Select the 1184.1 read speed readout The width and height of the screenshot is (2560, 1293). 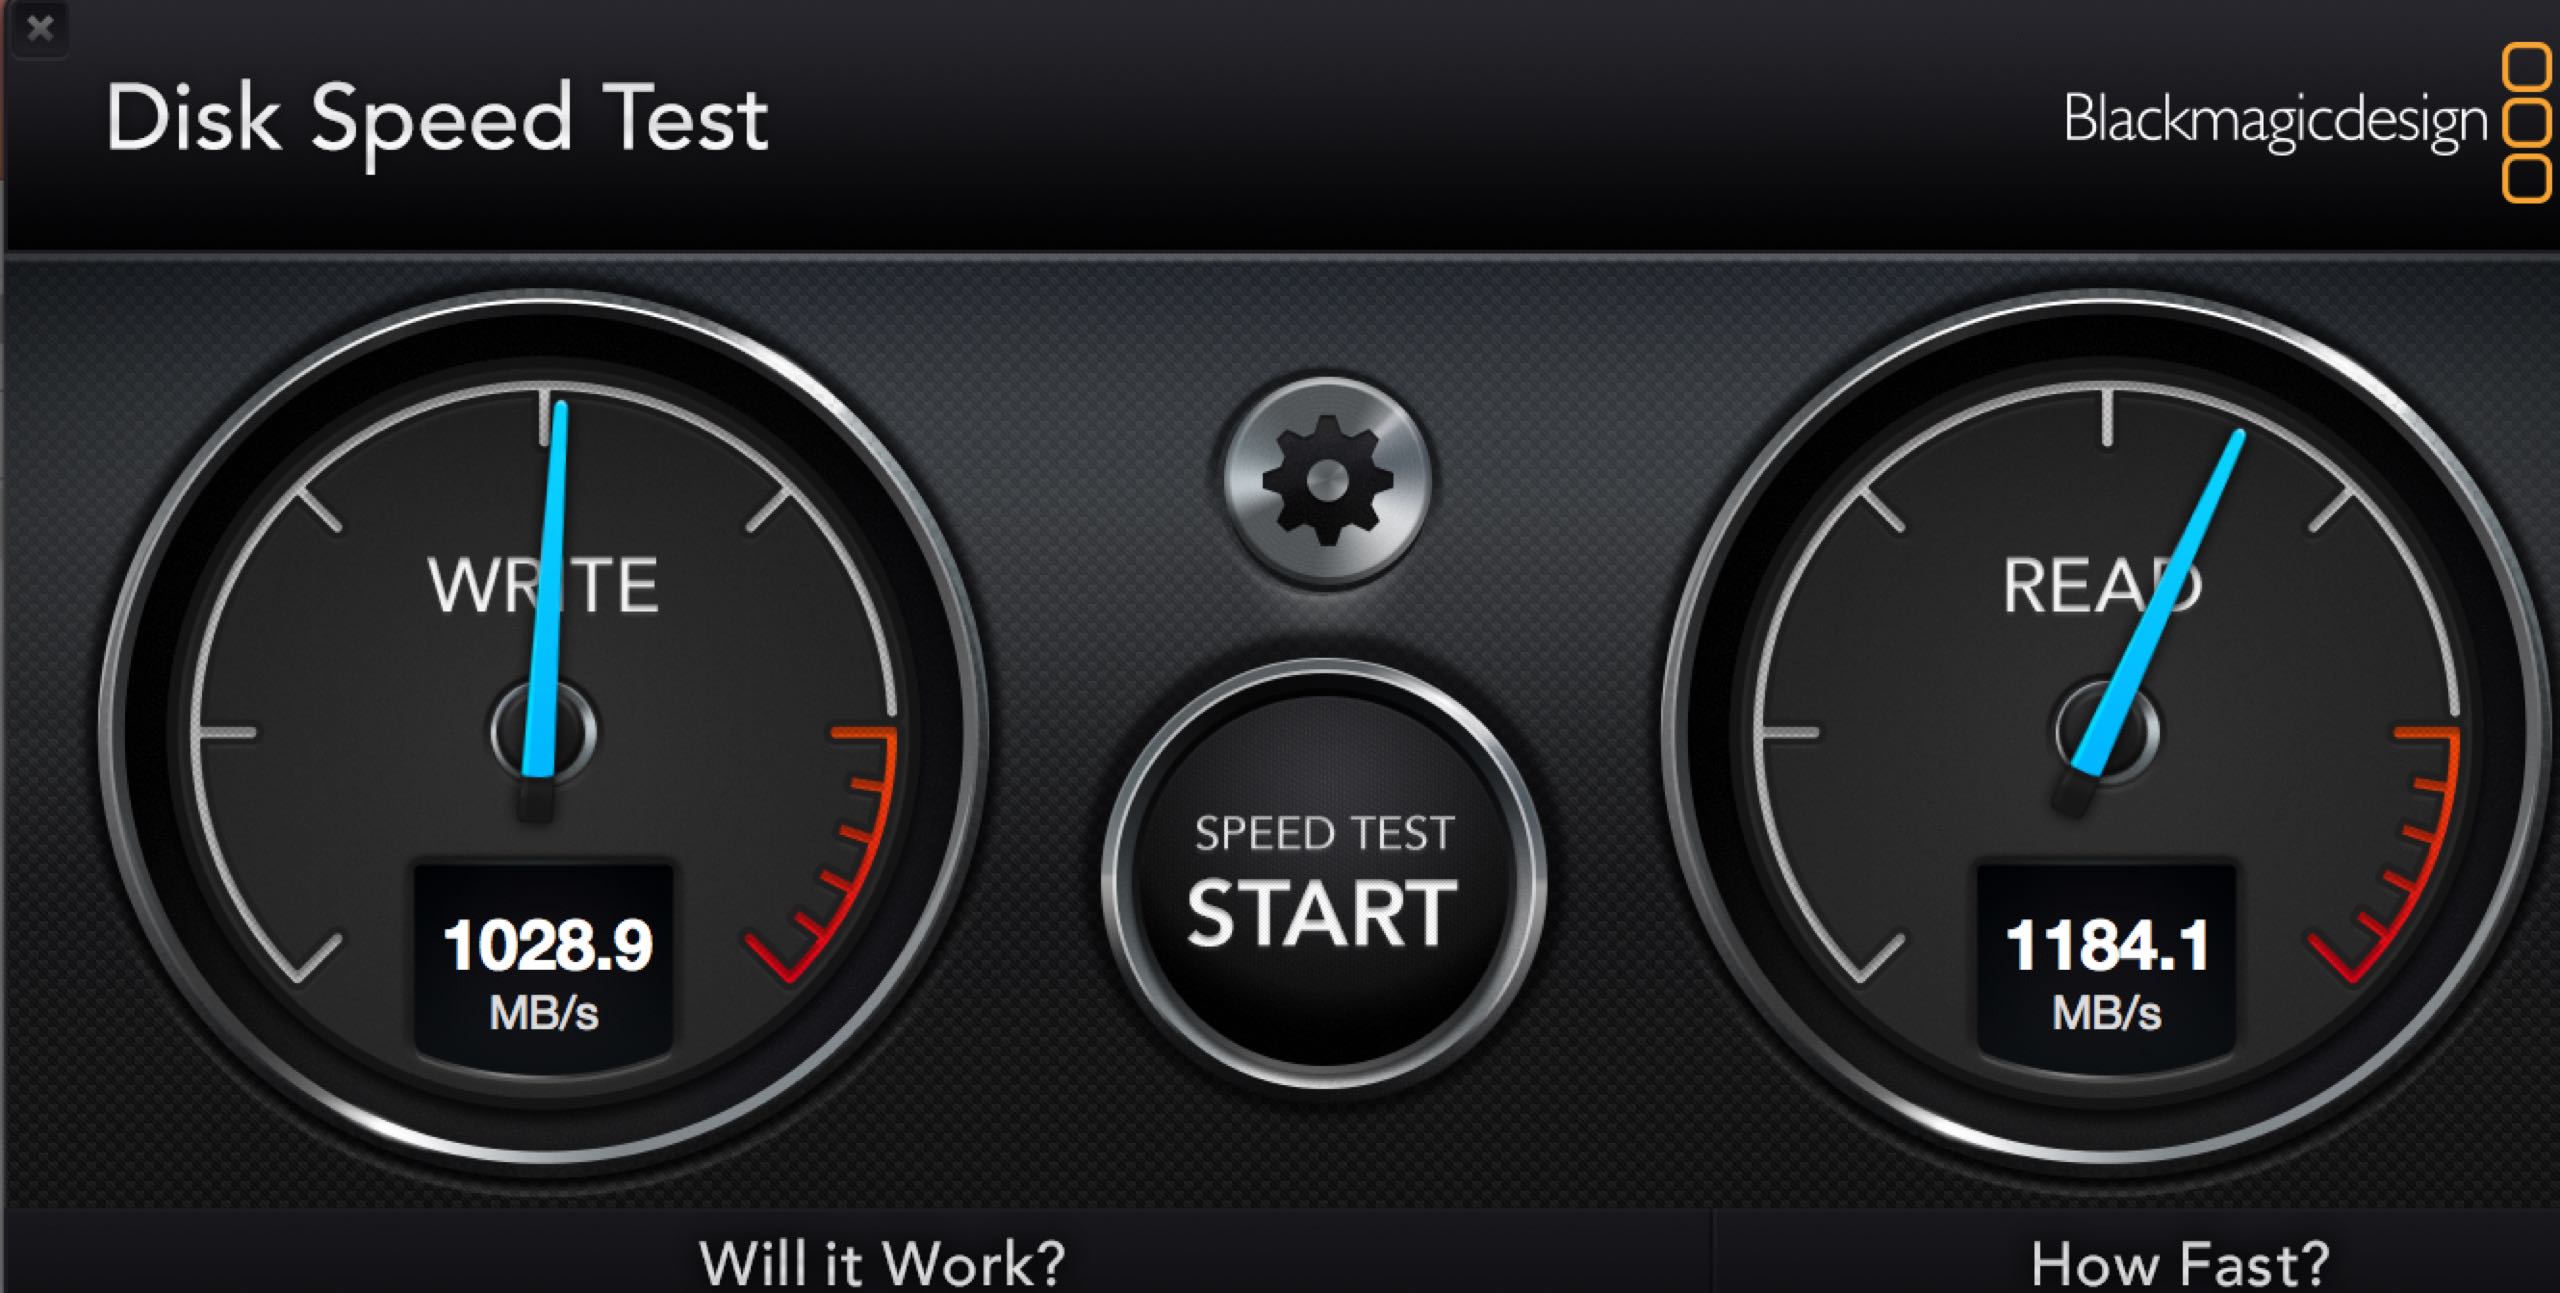(2107, 945)
